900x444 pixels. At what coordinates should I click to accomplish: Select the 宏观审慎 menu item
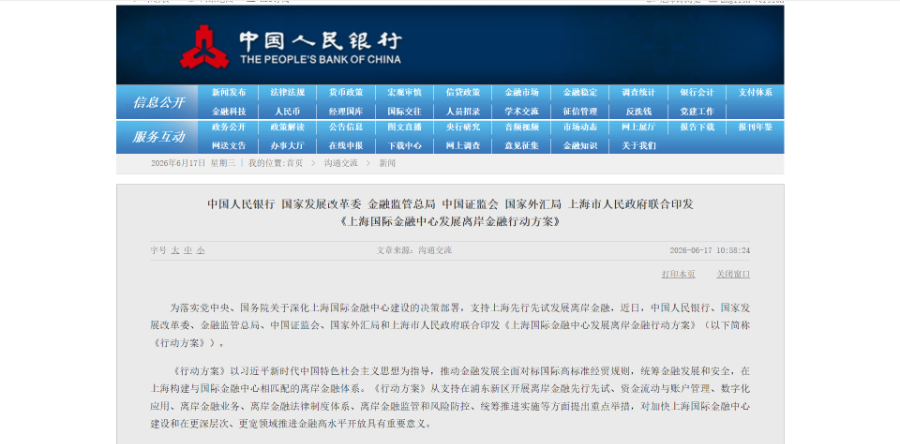404,92
